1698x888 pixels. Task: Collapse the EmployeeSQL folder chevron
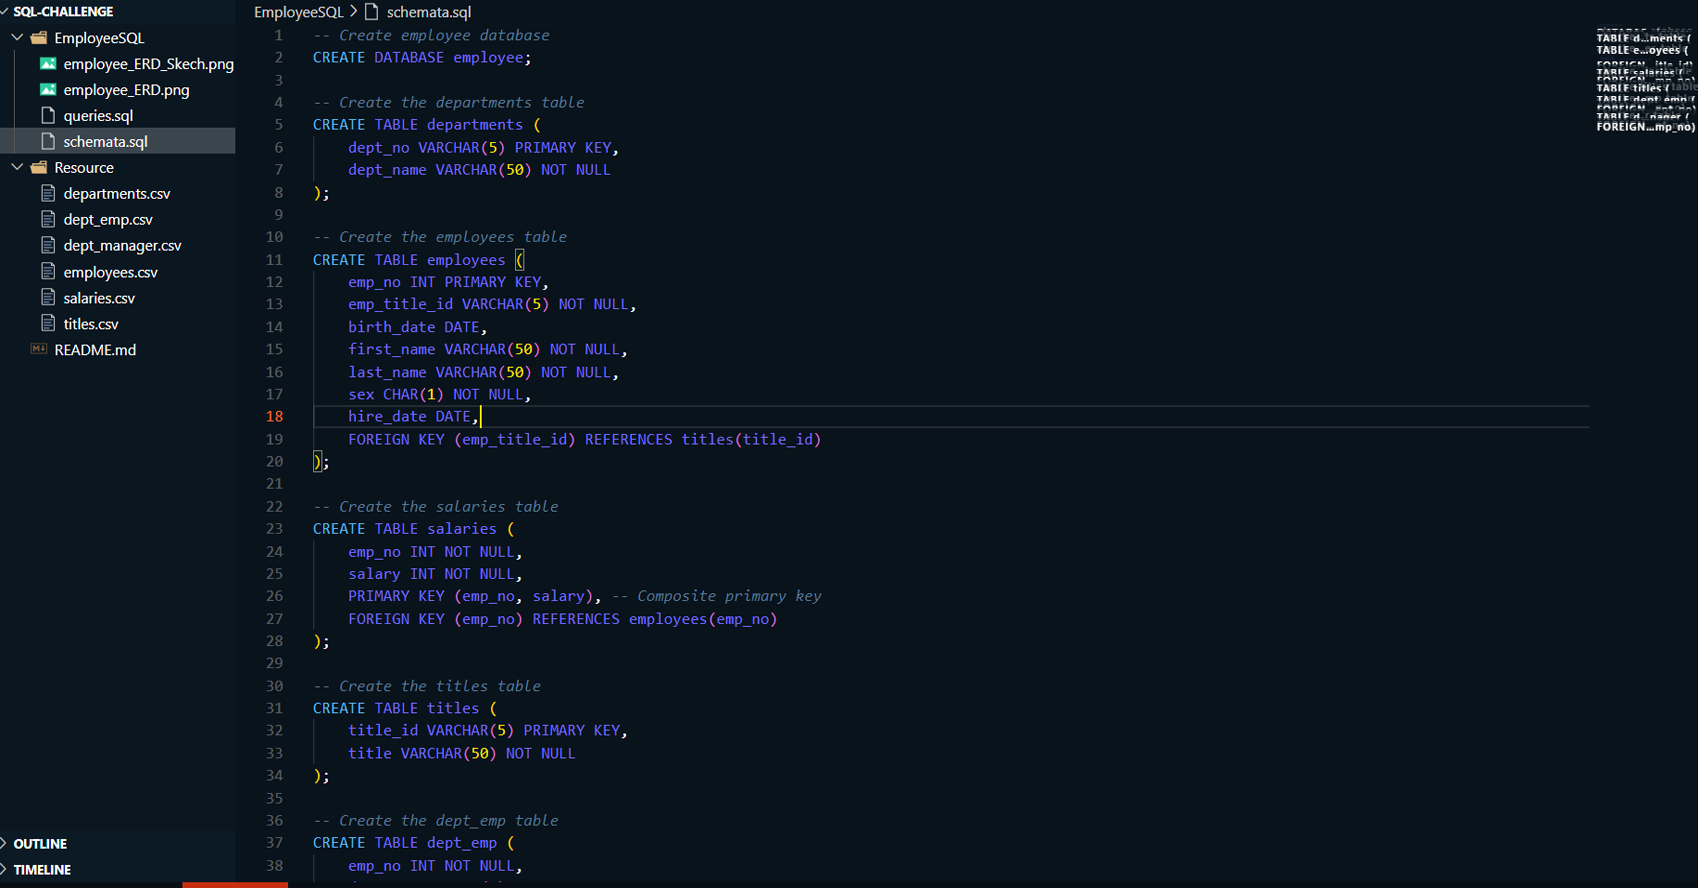18,38
